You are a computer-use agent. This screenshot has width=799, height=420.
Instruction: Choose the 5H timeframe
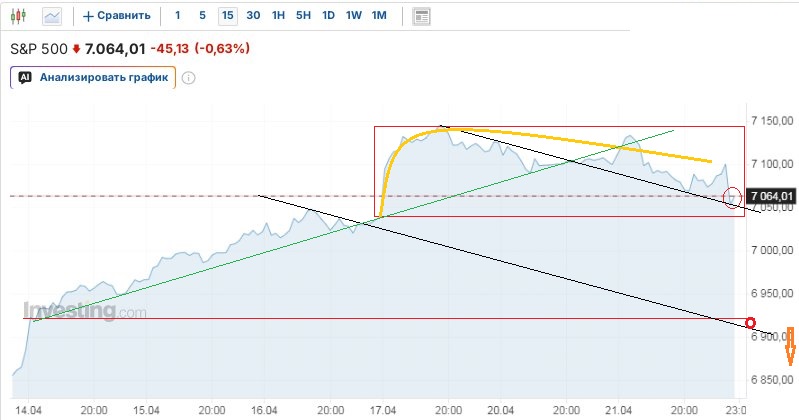(303, 16)
